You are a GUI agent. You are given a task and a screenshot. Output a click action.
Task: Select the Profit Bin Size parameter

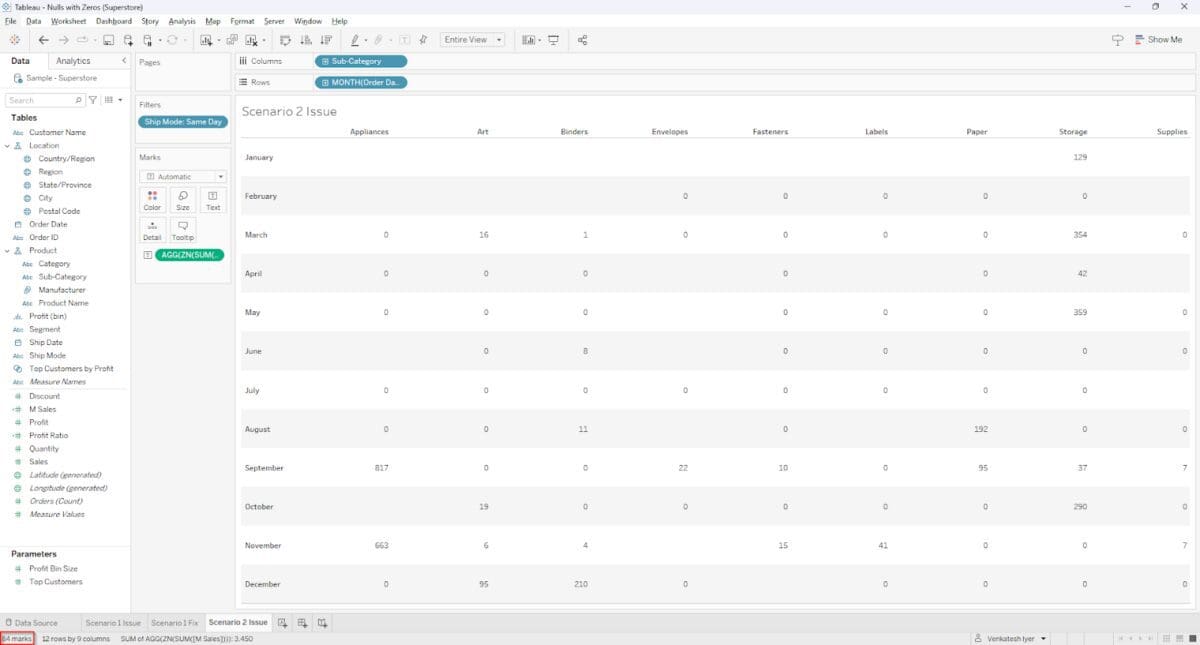(53, 568)
